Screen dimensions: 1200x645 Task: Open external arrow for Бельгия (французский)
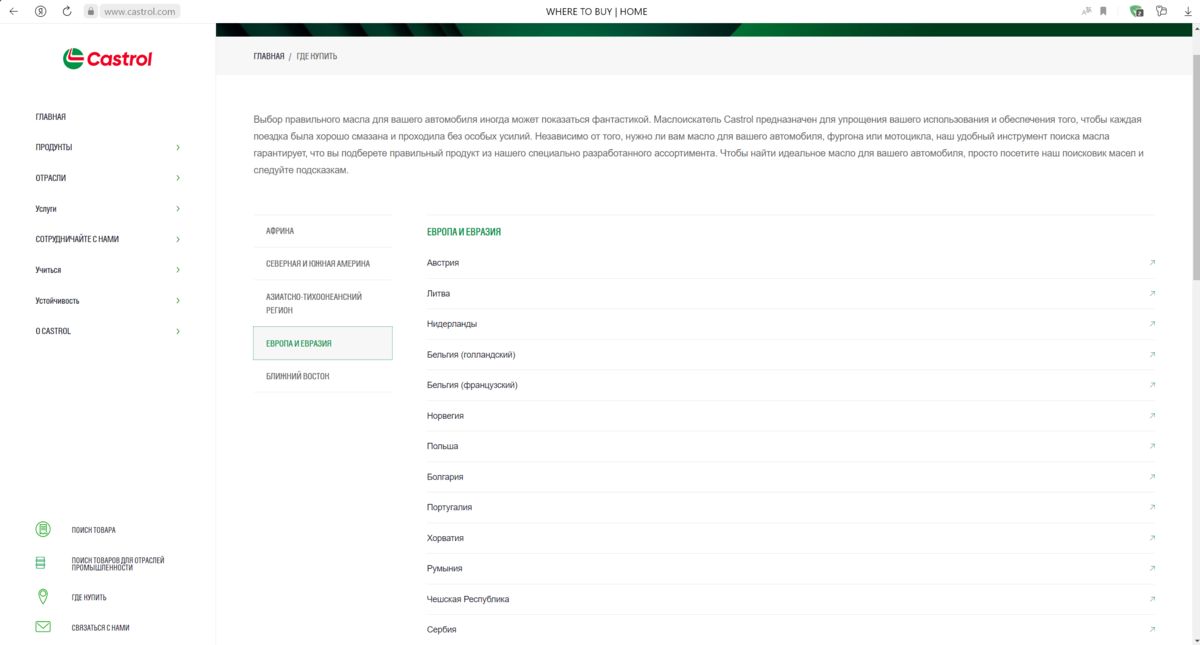coord(1152,385)
